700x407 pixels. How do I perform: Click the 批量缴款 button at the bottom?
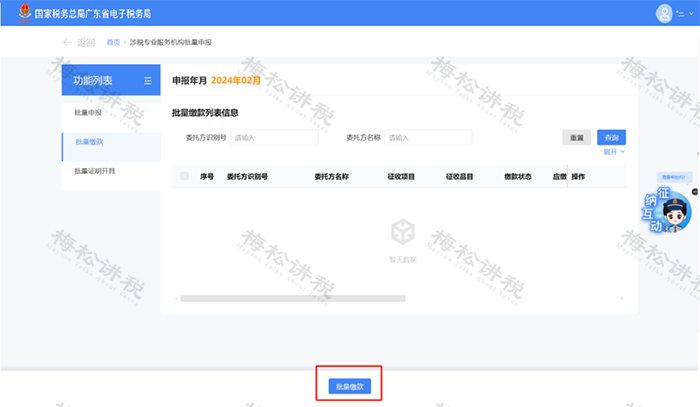350,386
